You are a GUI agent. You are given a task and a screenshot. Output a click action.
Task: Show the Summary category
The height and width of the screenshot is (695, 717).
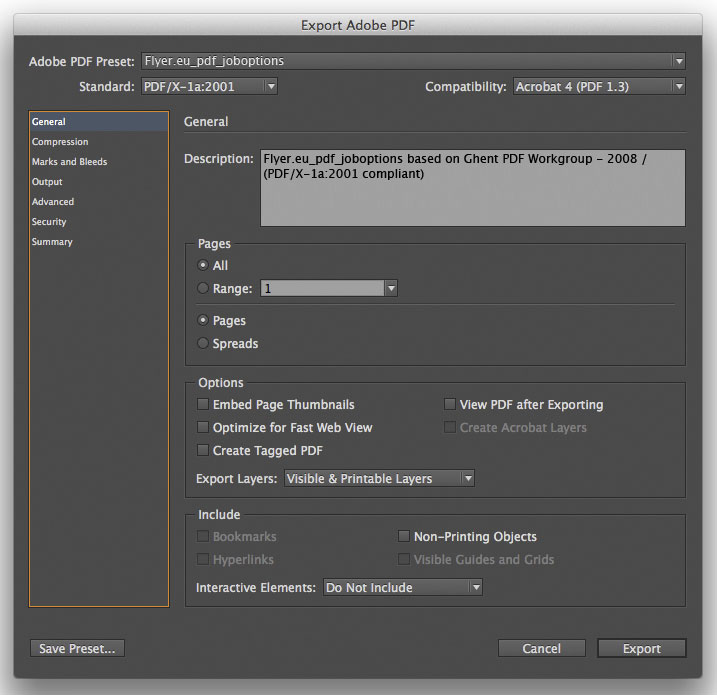click(99, 242)
